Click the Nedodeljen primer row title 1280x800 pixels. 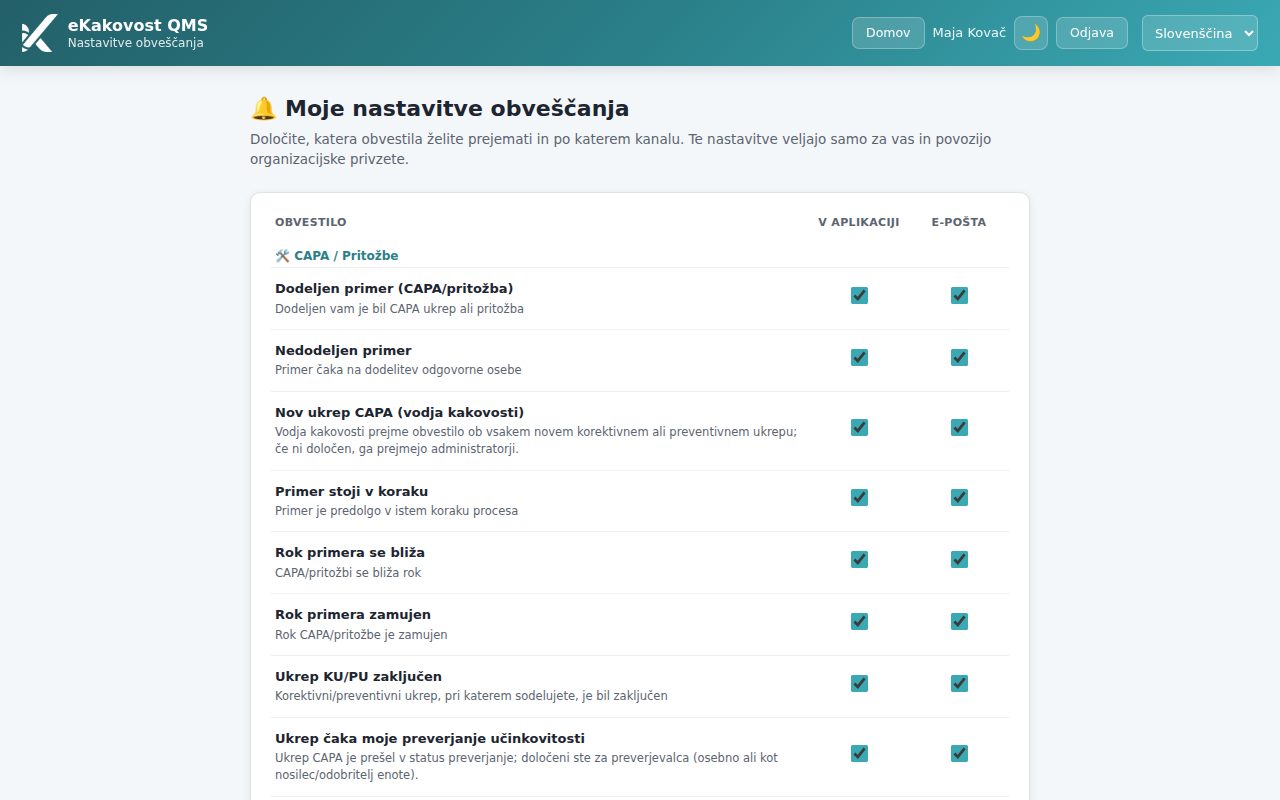tap(343, 351)
